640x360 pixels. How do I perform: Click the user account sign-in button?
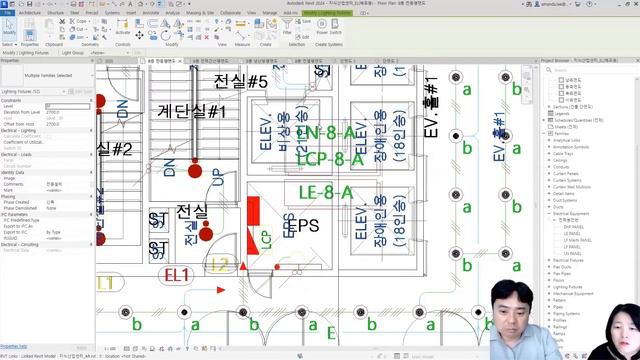[x=551, y=4]
